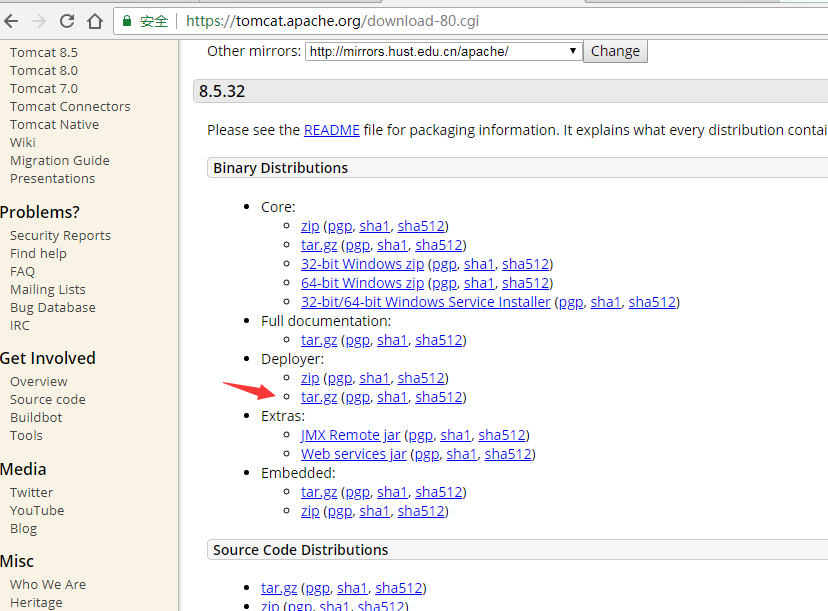Download 32-bit/64-bit Windows Service Installer
The image size is (828, 611).
[x=426, y=302]
